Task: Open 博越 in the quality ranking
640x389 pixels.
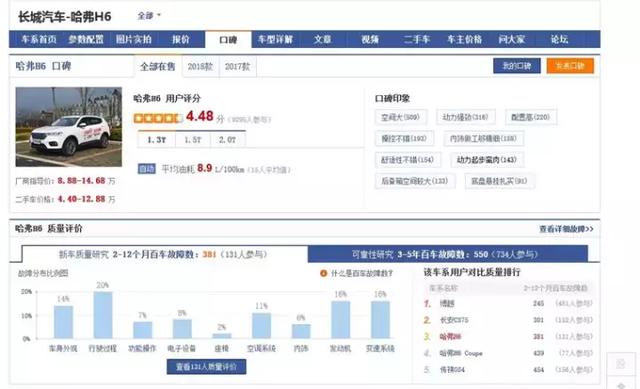Action: [x=447, y=304]
